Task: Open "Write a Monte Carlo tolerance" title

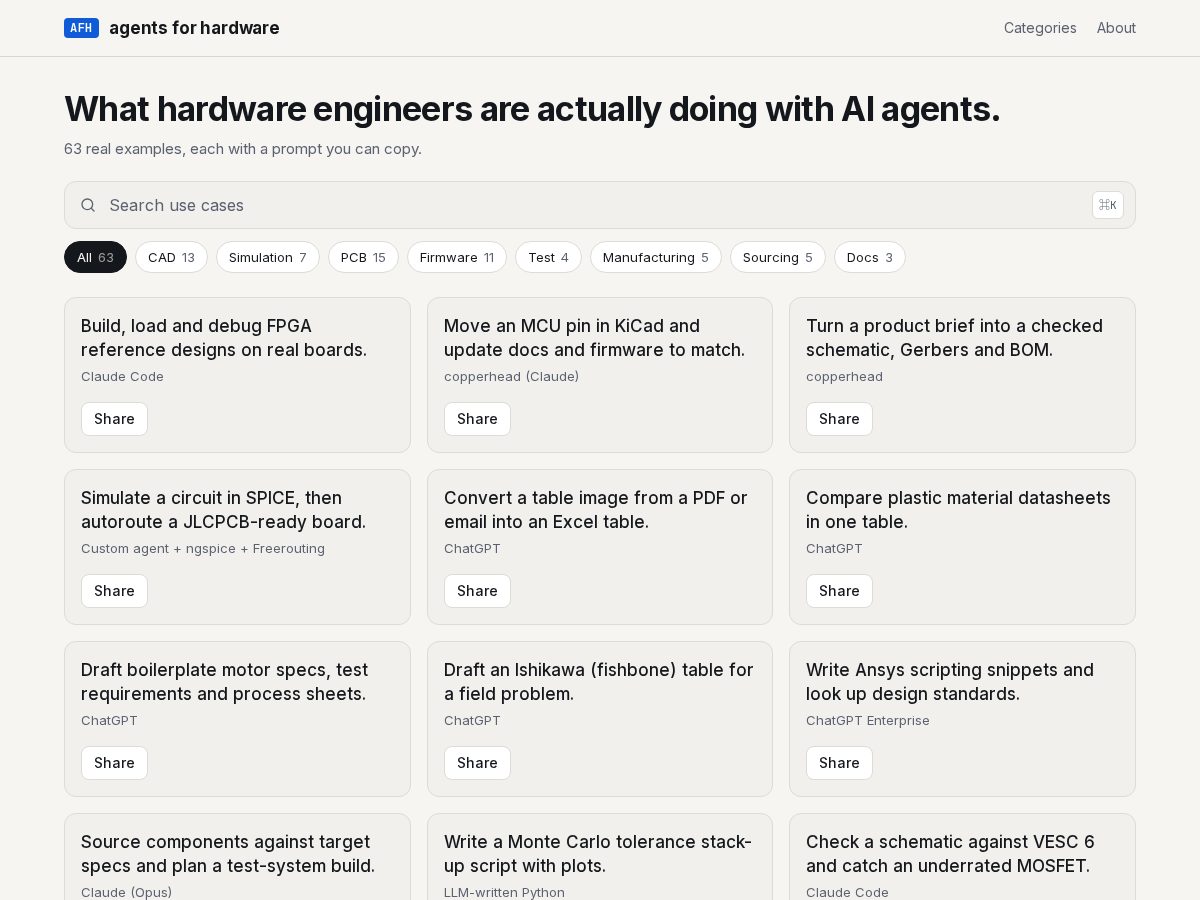Action: point(598,854)
